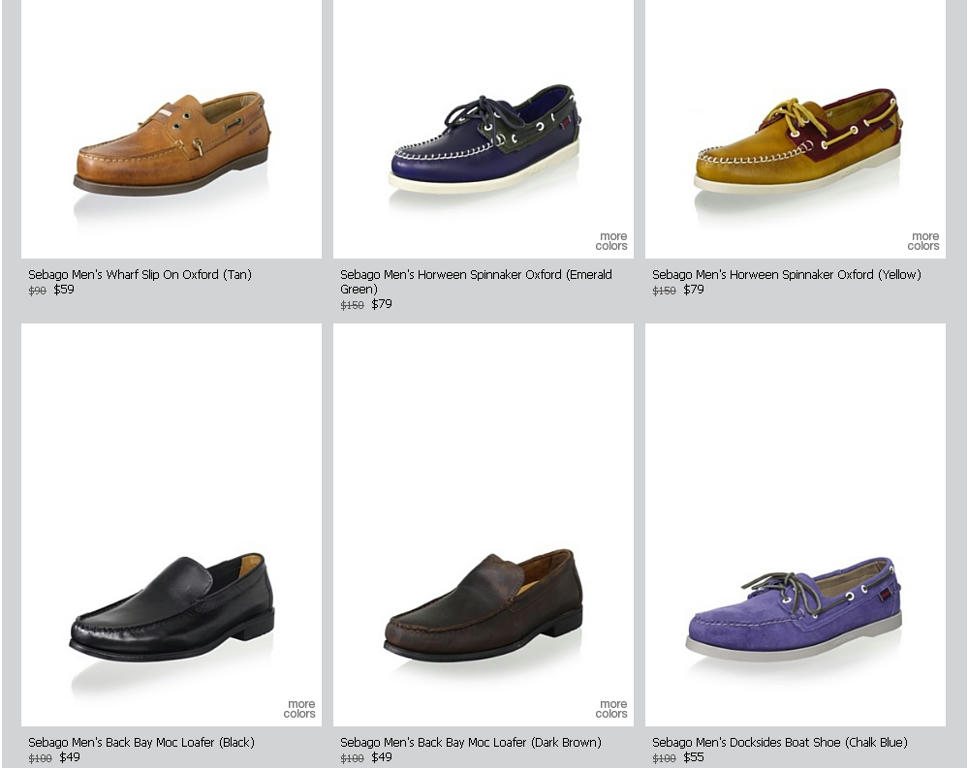Image resolution: width=968 pixels, height=768 pixels.
Task: Show more colors for black Moc Loafer
Action: coord(299,709)
